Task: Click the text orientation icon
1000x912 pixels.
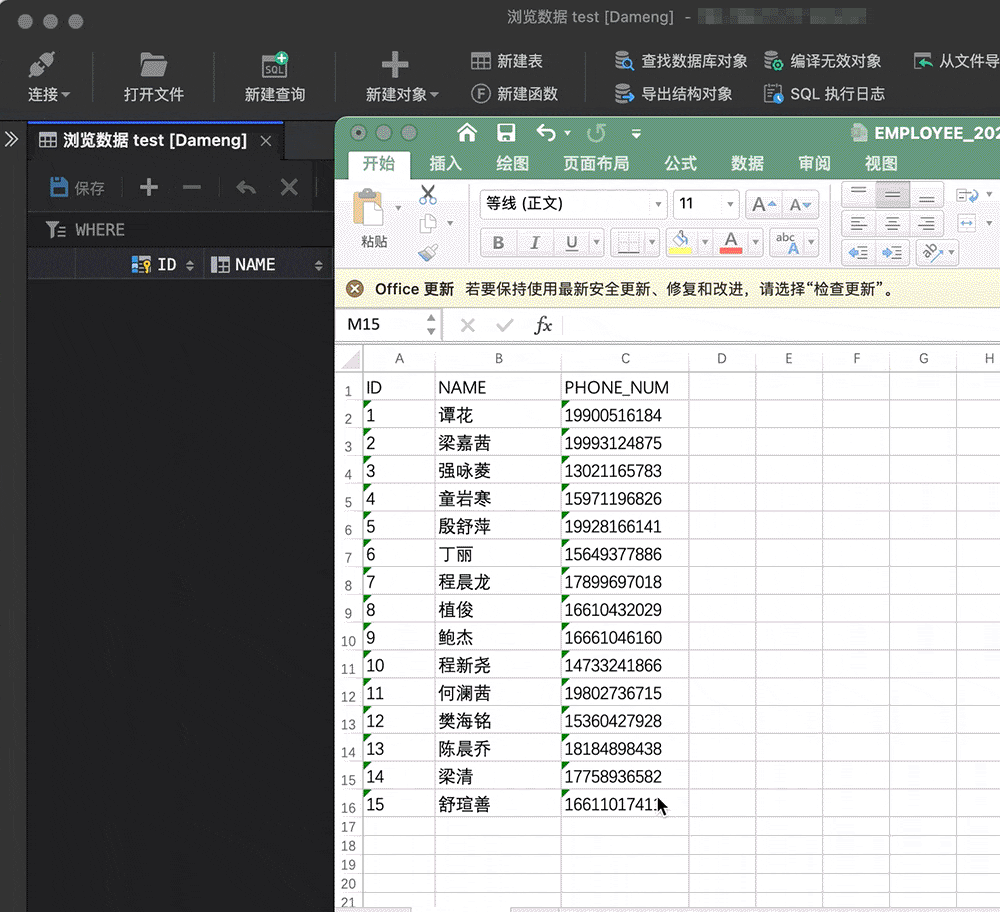Action: pyautogui.click(x=932, y=253)
